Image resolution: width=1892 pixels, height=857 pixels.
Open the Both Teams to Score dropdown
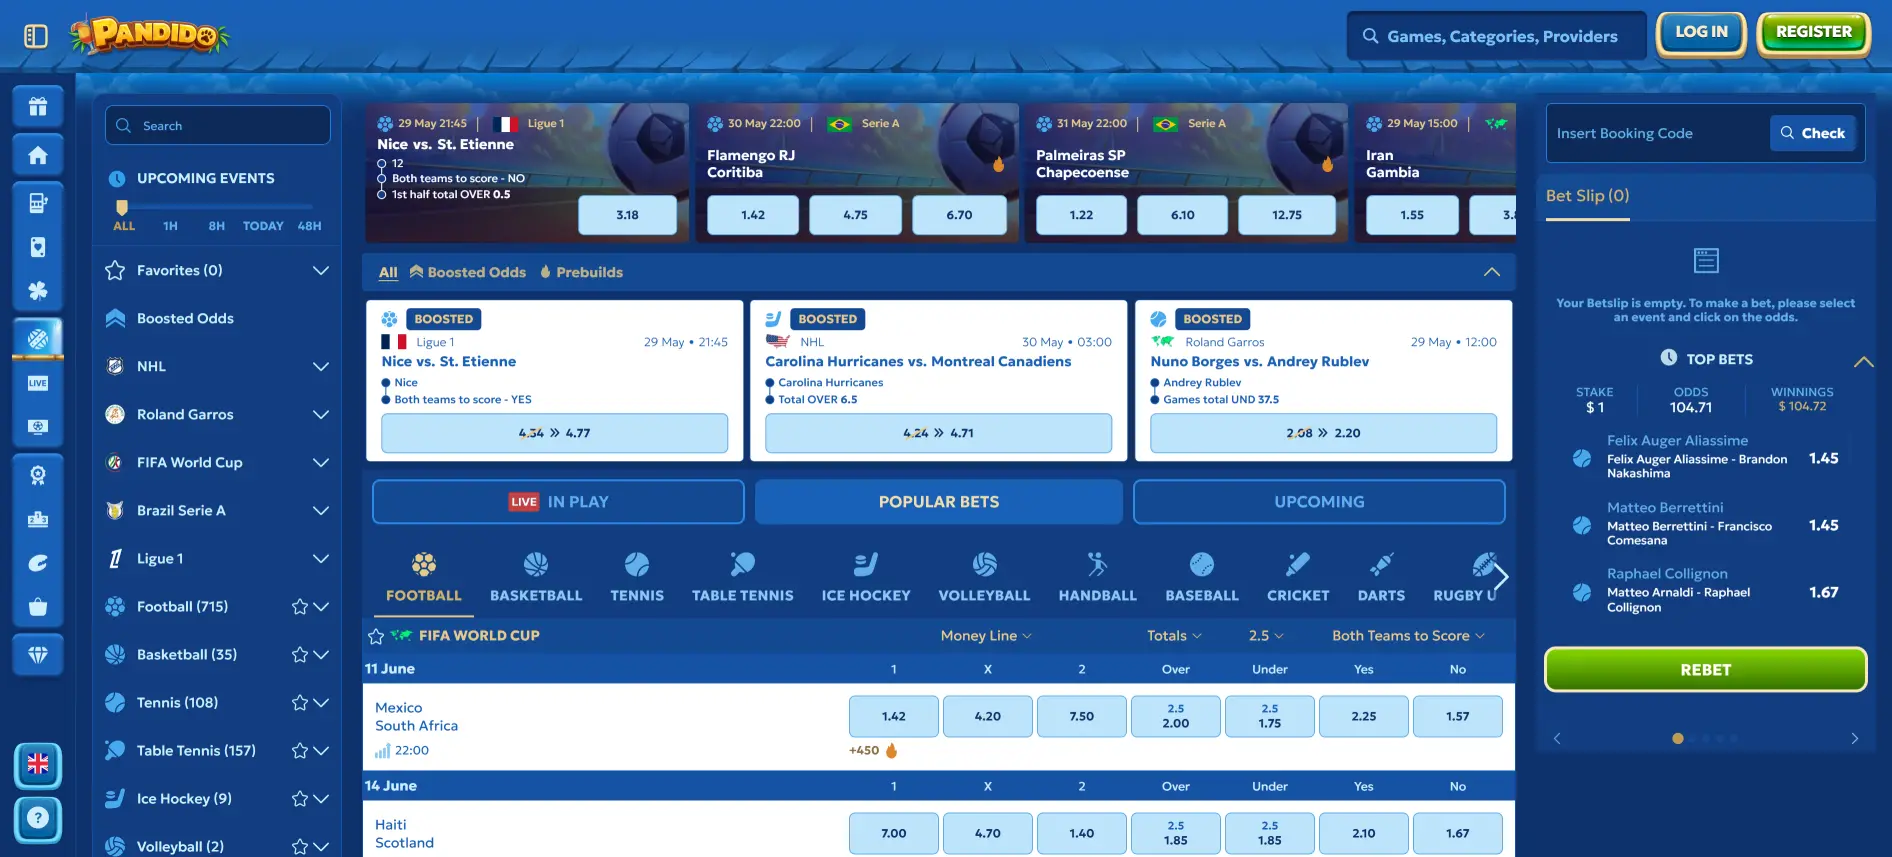[1408, 636]
